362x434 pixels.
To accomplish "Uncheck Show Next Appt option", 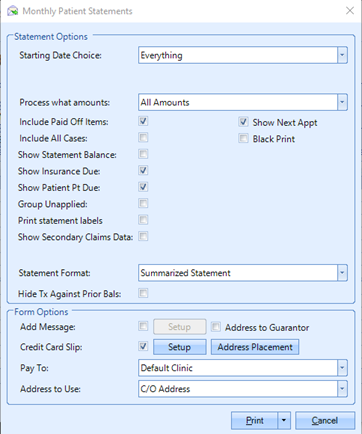I will pos(243,122).
